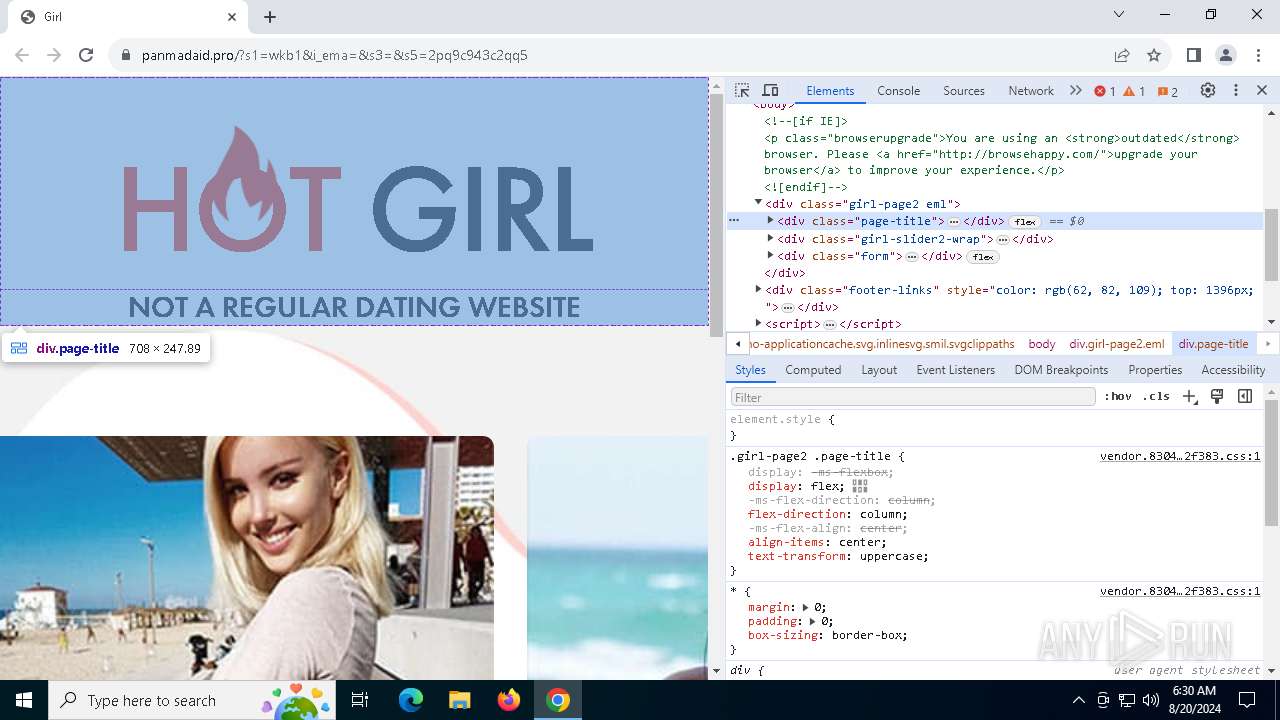
Task: Expand the div page-title node
Action: point(770,221)
